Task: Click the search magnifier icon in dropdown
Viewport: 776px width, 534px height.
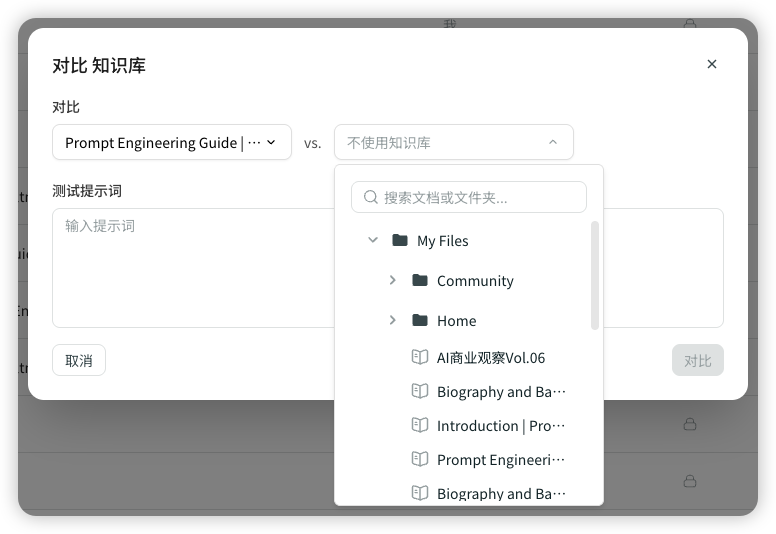Action: [371, 197]
